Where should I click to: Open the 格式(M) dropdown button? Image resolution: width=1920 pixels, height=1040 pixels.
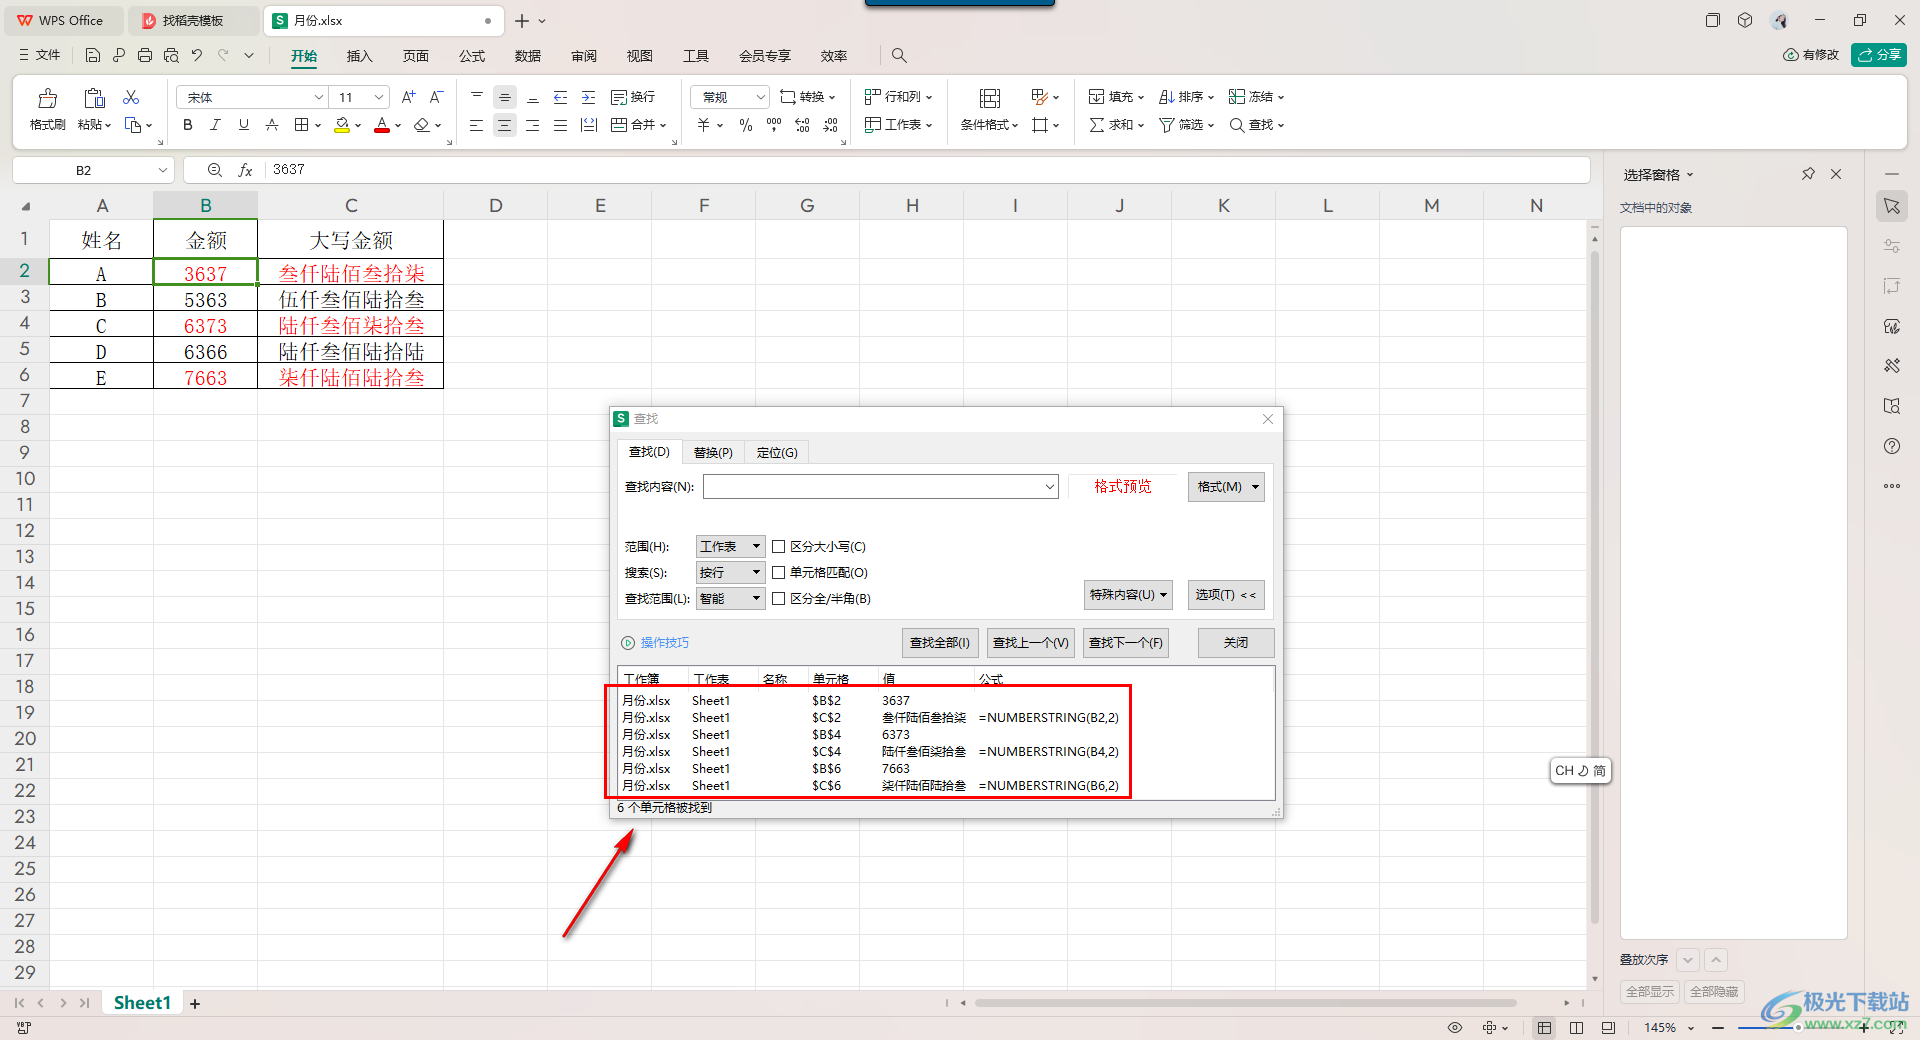[1226, 487]
